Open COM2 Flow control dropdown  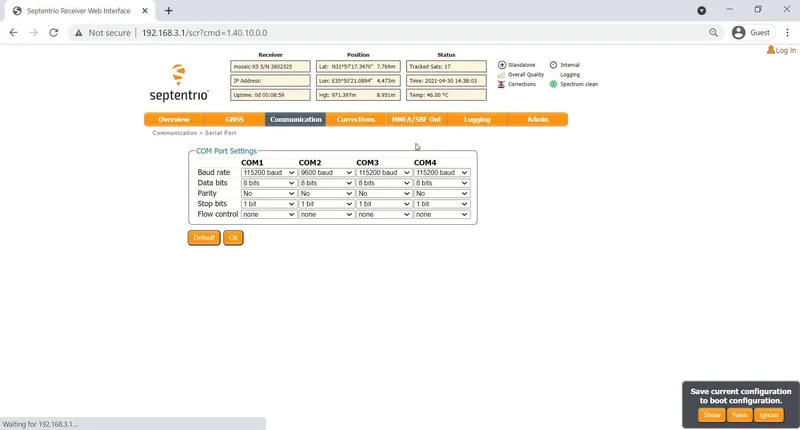pyautogui.click(x=326, y=214)
